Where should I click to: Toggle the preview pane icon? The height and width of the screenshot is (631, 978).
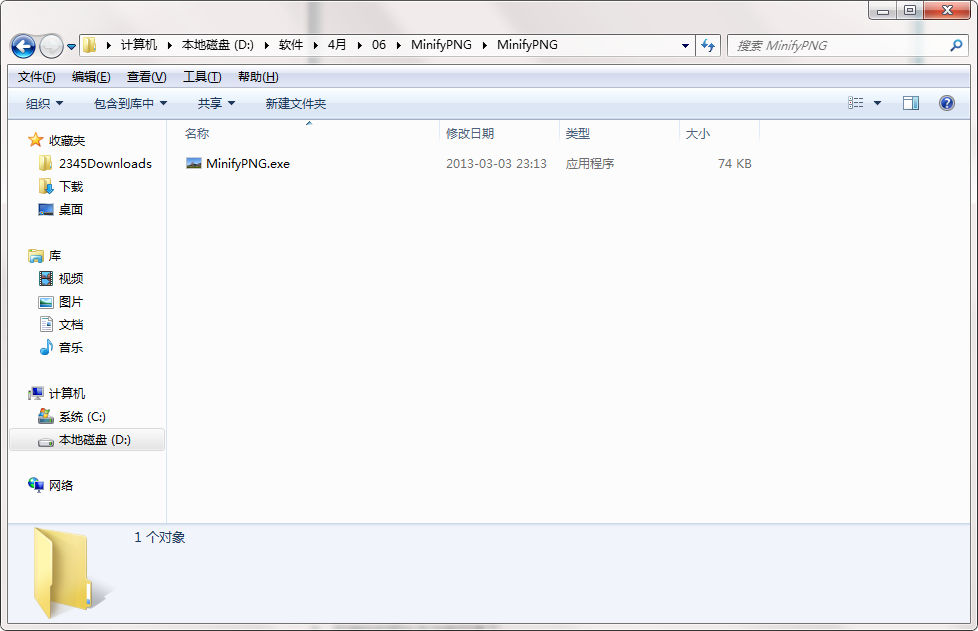click(911, 103)
